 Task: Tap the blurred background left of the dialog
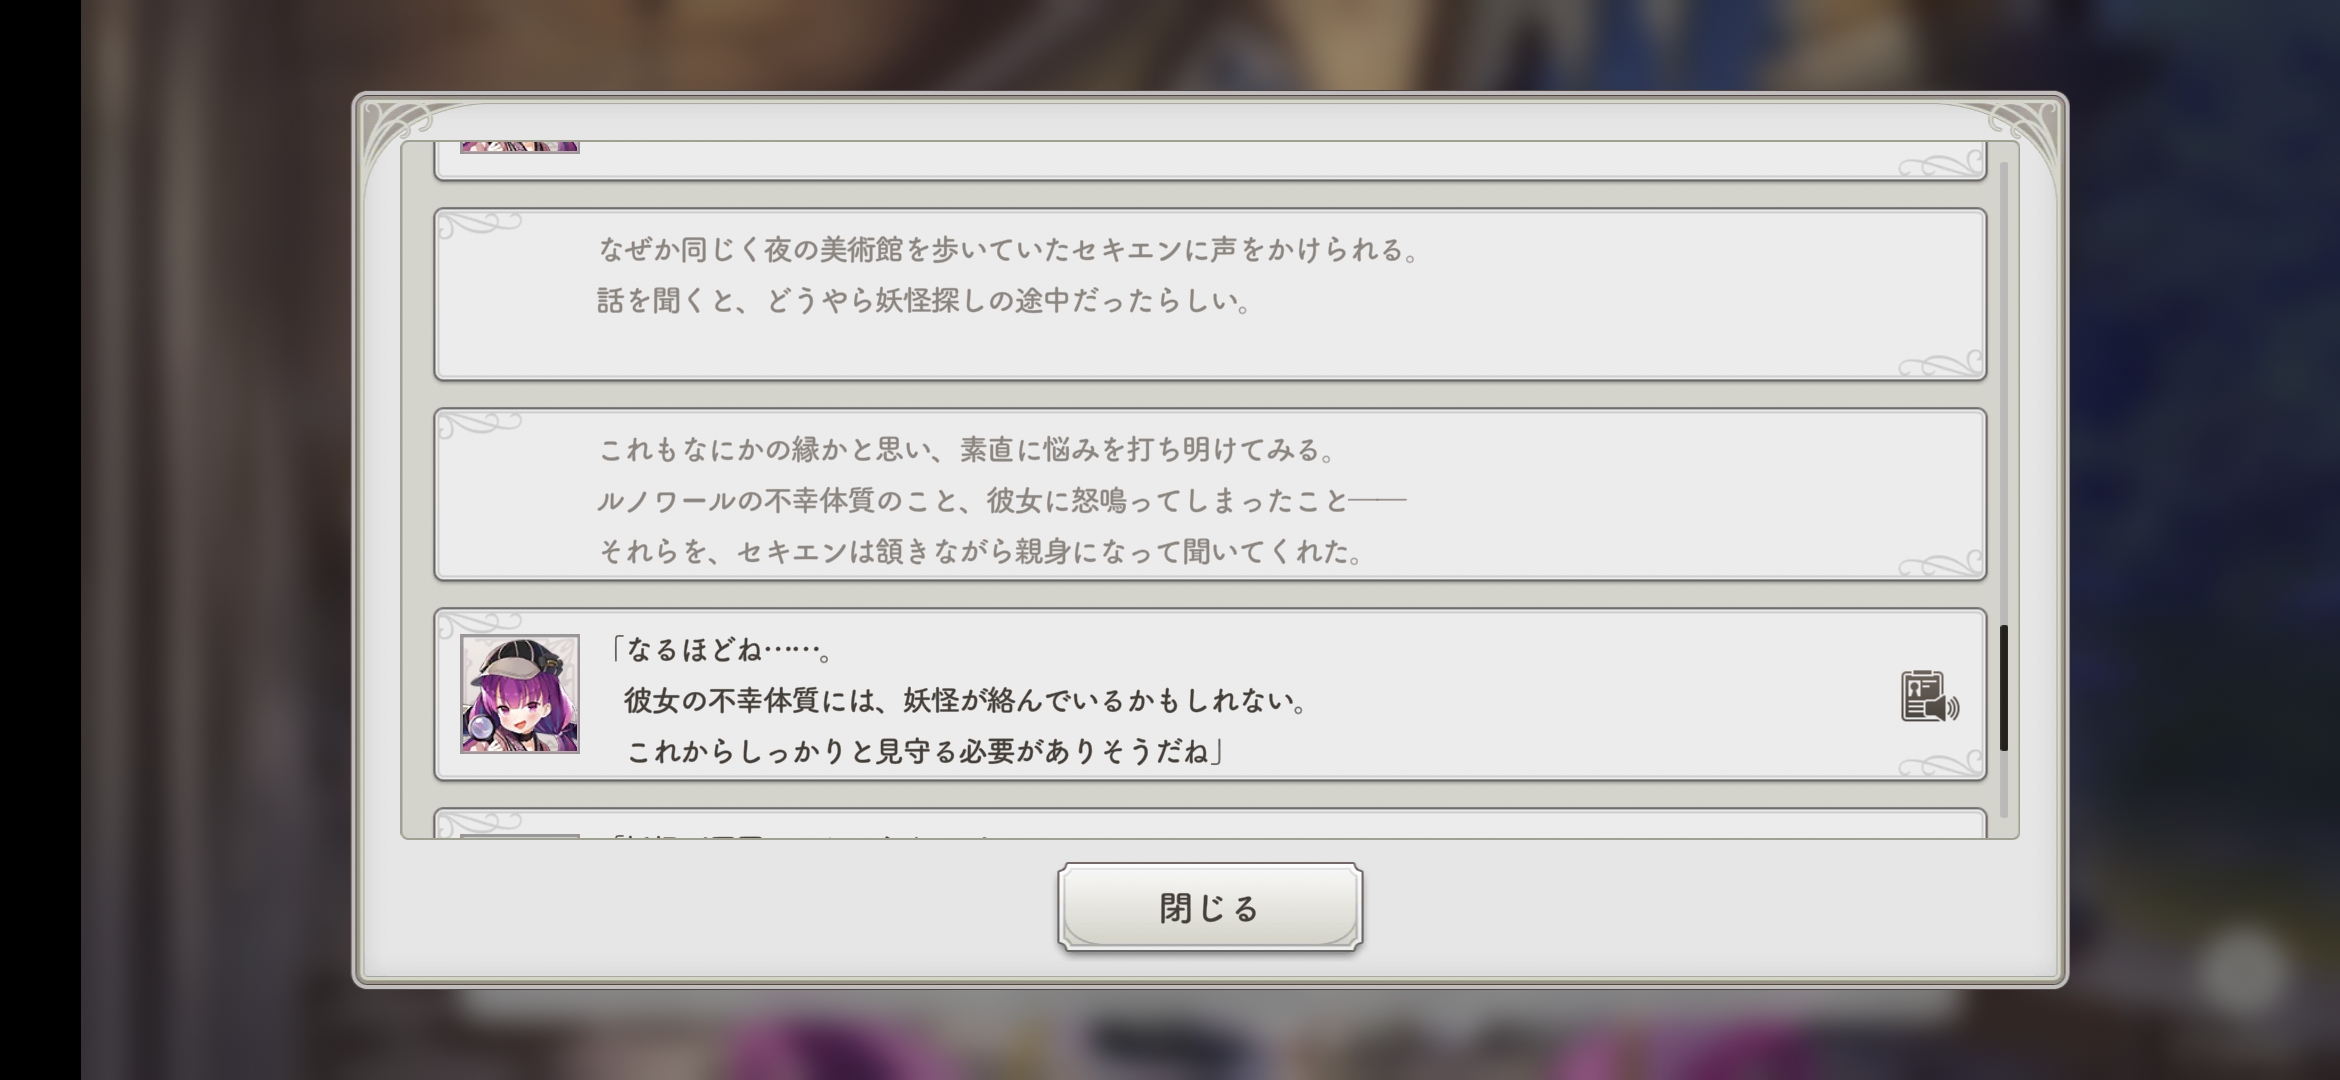[215, 540]
